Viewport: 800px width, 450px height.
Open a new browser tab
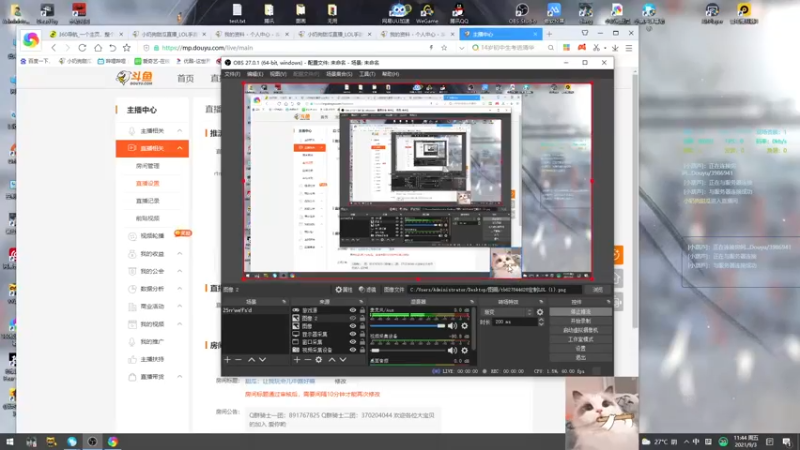click(x=549, y=34)
